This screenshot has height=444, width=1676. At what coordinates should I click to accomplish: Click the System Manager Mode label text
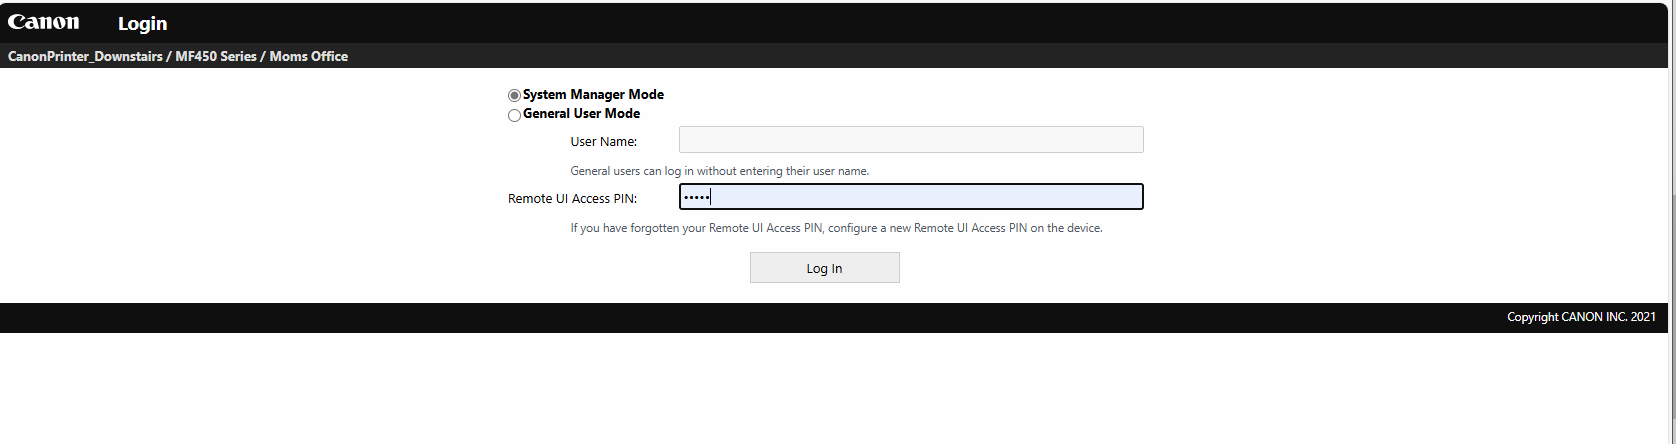[x=593, y=94]
